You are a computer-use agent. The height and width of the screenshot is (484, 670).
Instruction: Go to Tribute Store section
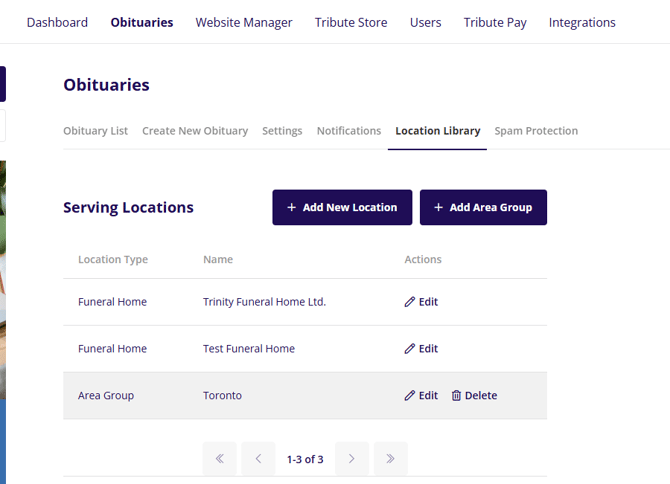click(351, 22)
